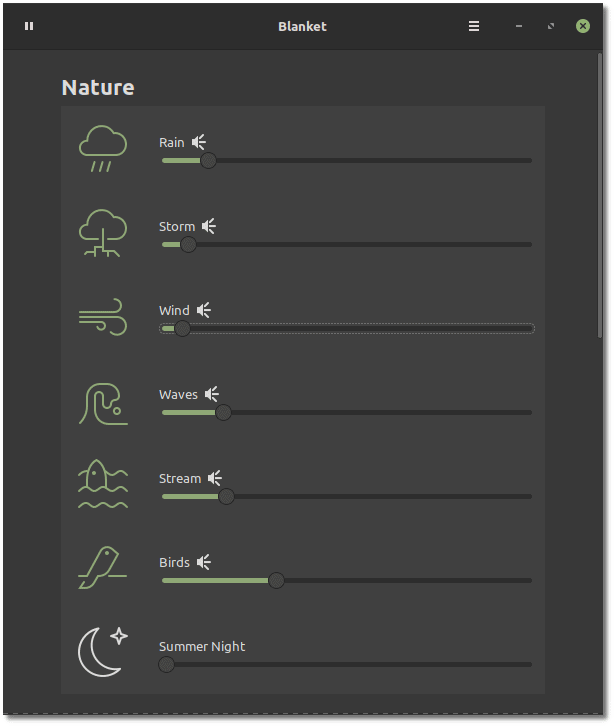Viewport: 614px width, 726px height.
Task: Click the speaker icon beside Birds
Action: tap(204, 562)
